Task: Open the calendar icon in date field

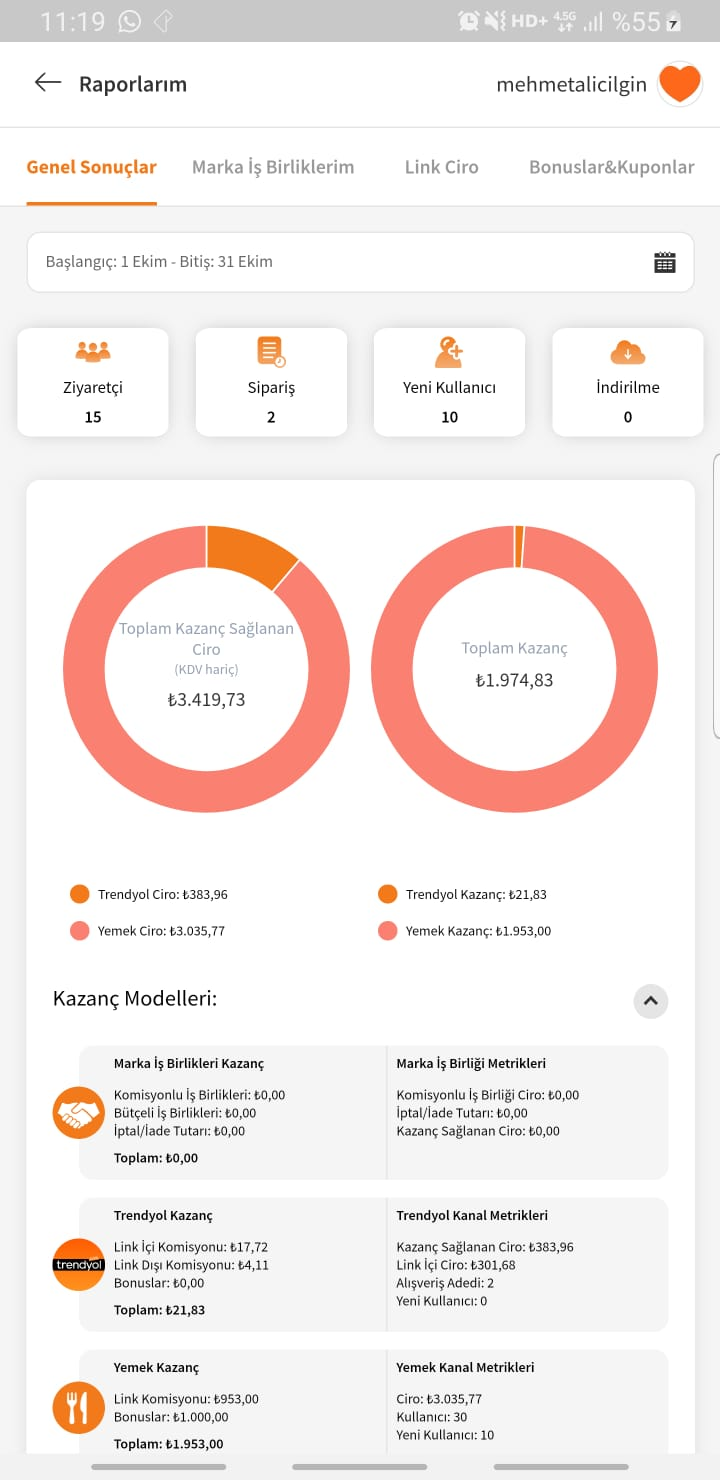Action: tap(665, 262)
